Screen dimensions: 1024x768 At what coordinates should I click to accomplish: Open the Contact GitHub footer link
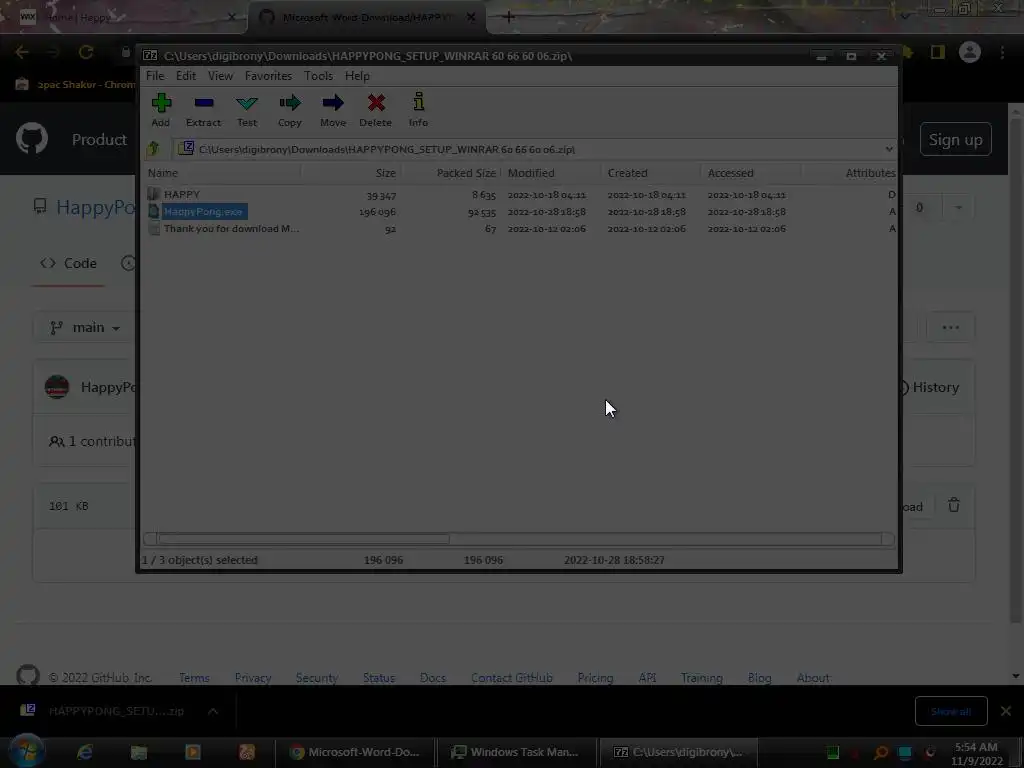(x=511, y=678)
